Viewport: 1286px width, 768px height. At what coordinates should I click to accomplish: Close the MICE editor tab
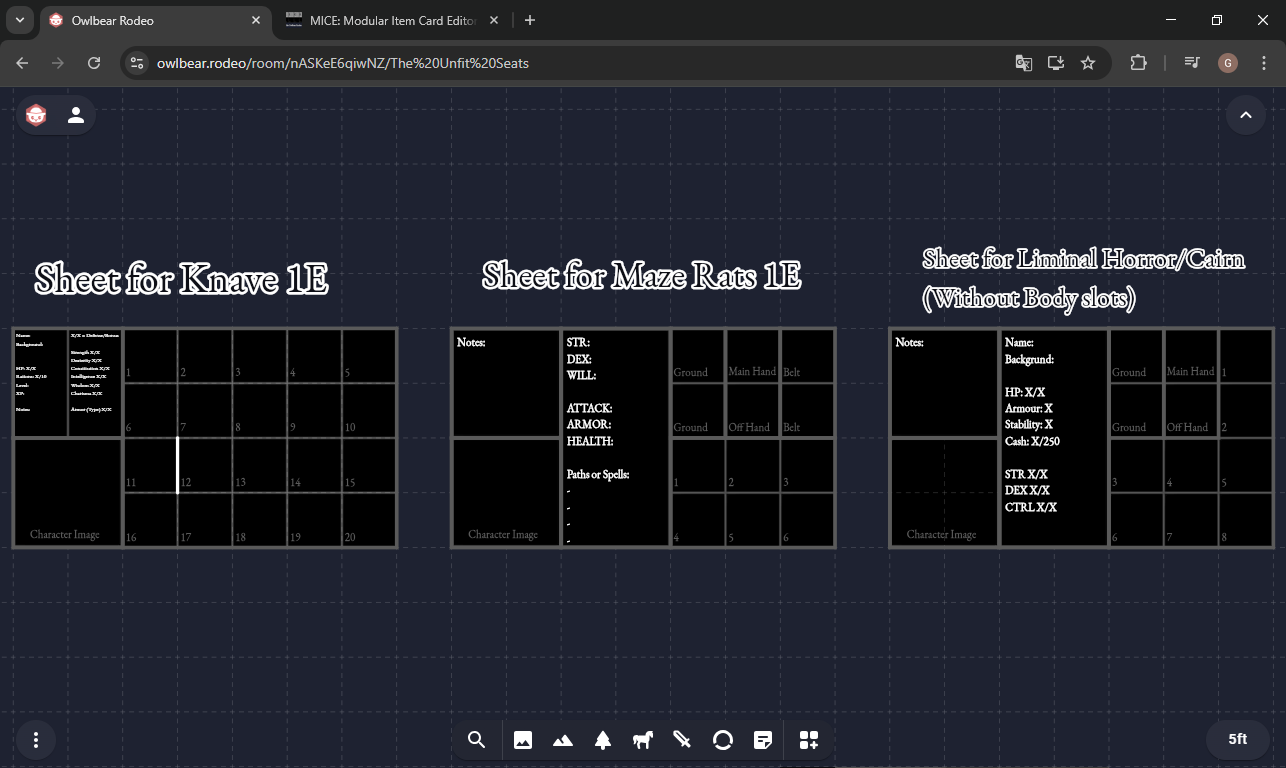[x=494, y=20]
